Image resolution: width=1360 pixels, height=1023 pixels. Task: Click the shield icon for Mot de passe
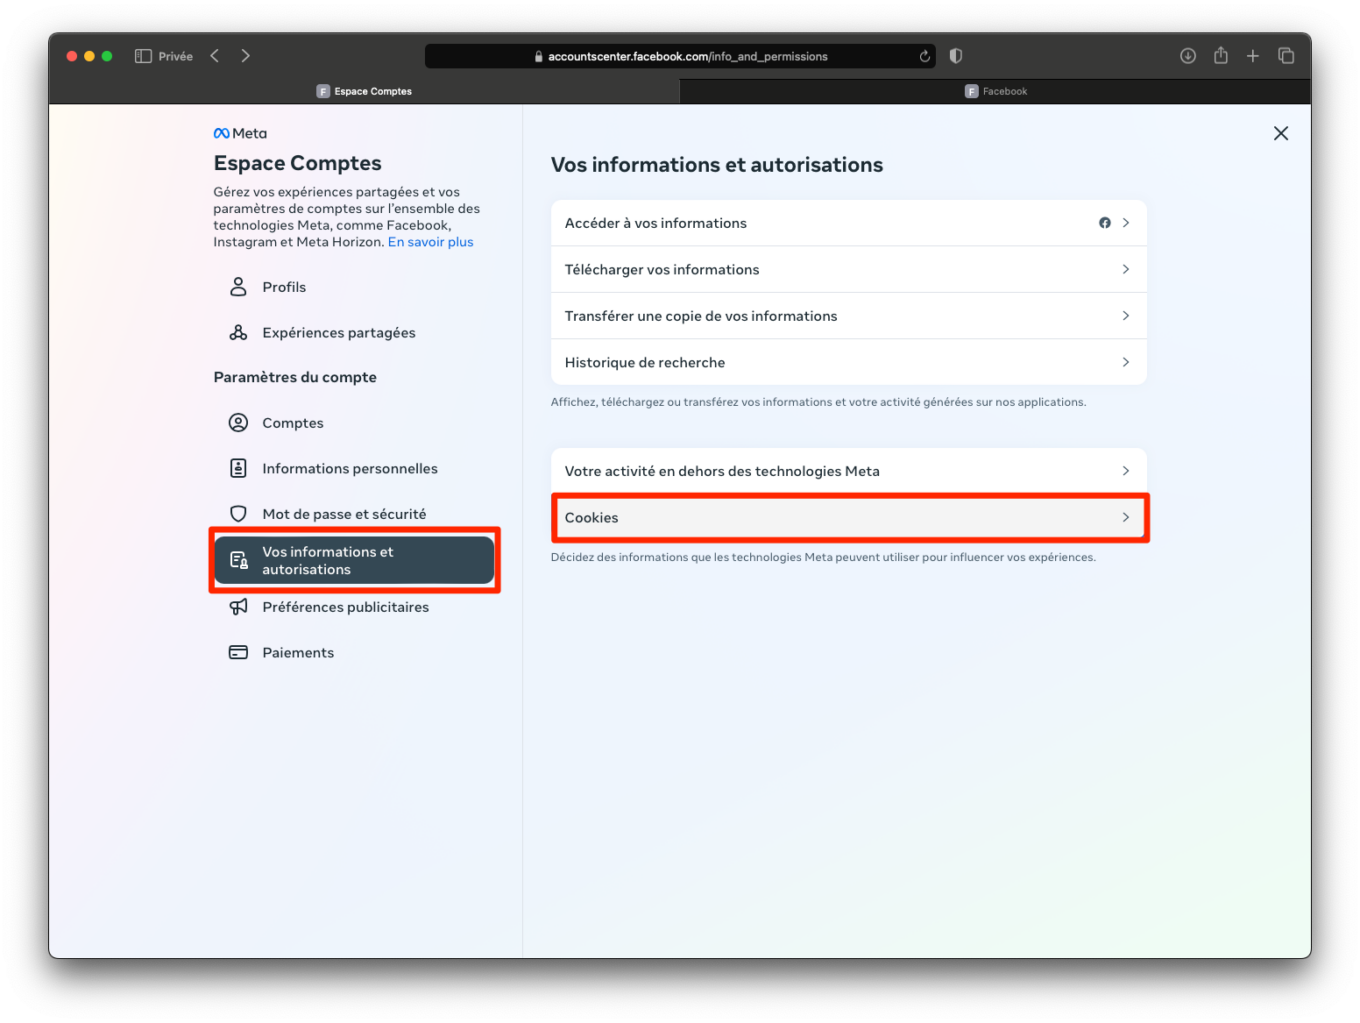coord(238,514)
